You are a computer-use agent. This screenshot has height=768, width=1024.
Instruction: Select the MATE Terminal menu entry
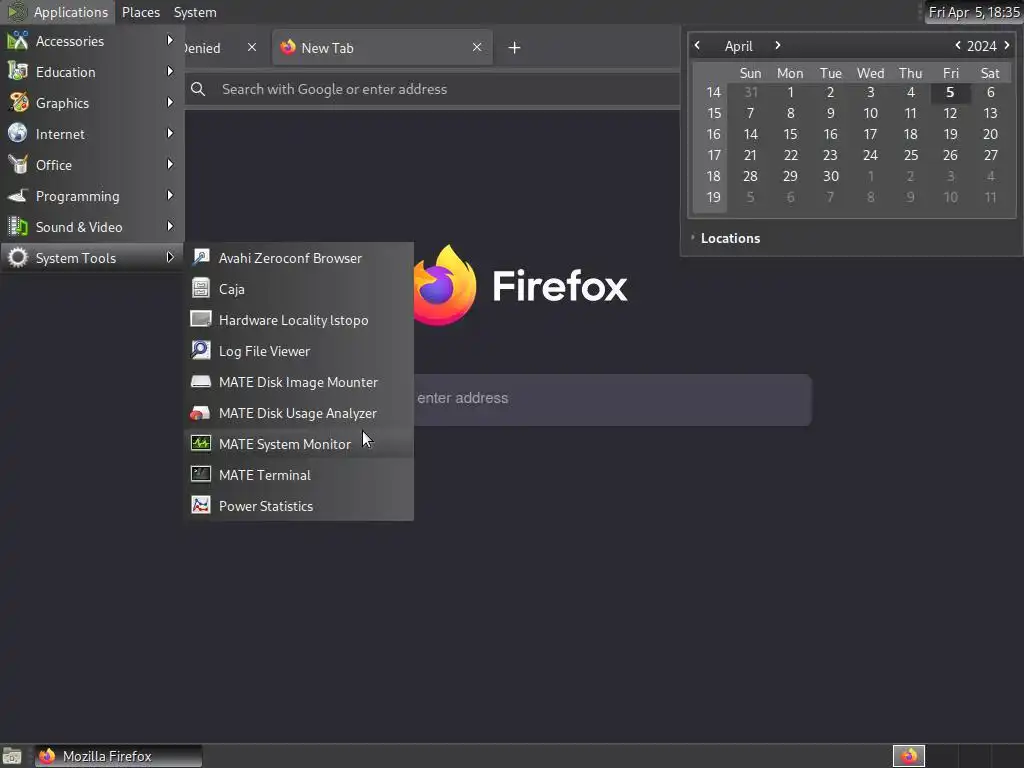click(x=299, y=475)
